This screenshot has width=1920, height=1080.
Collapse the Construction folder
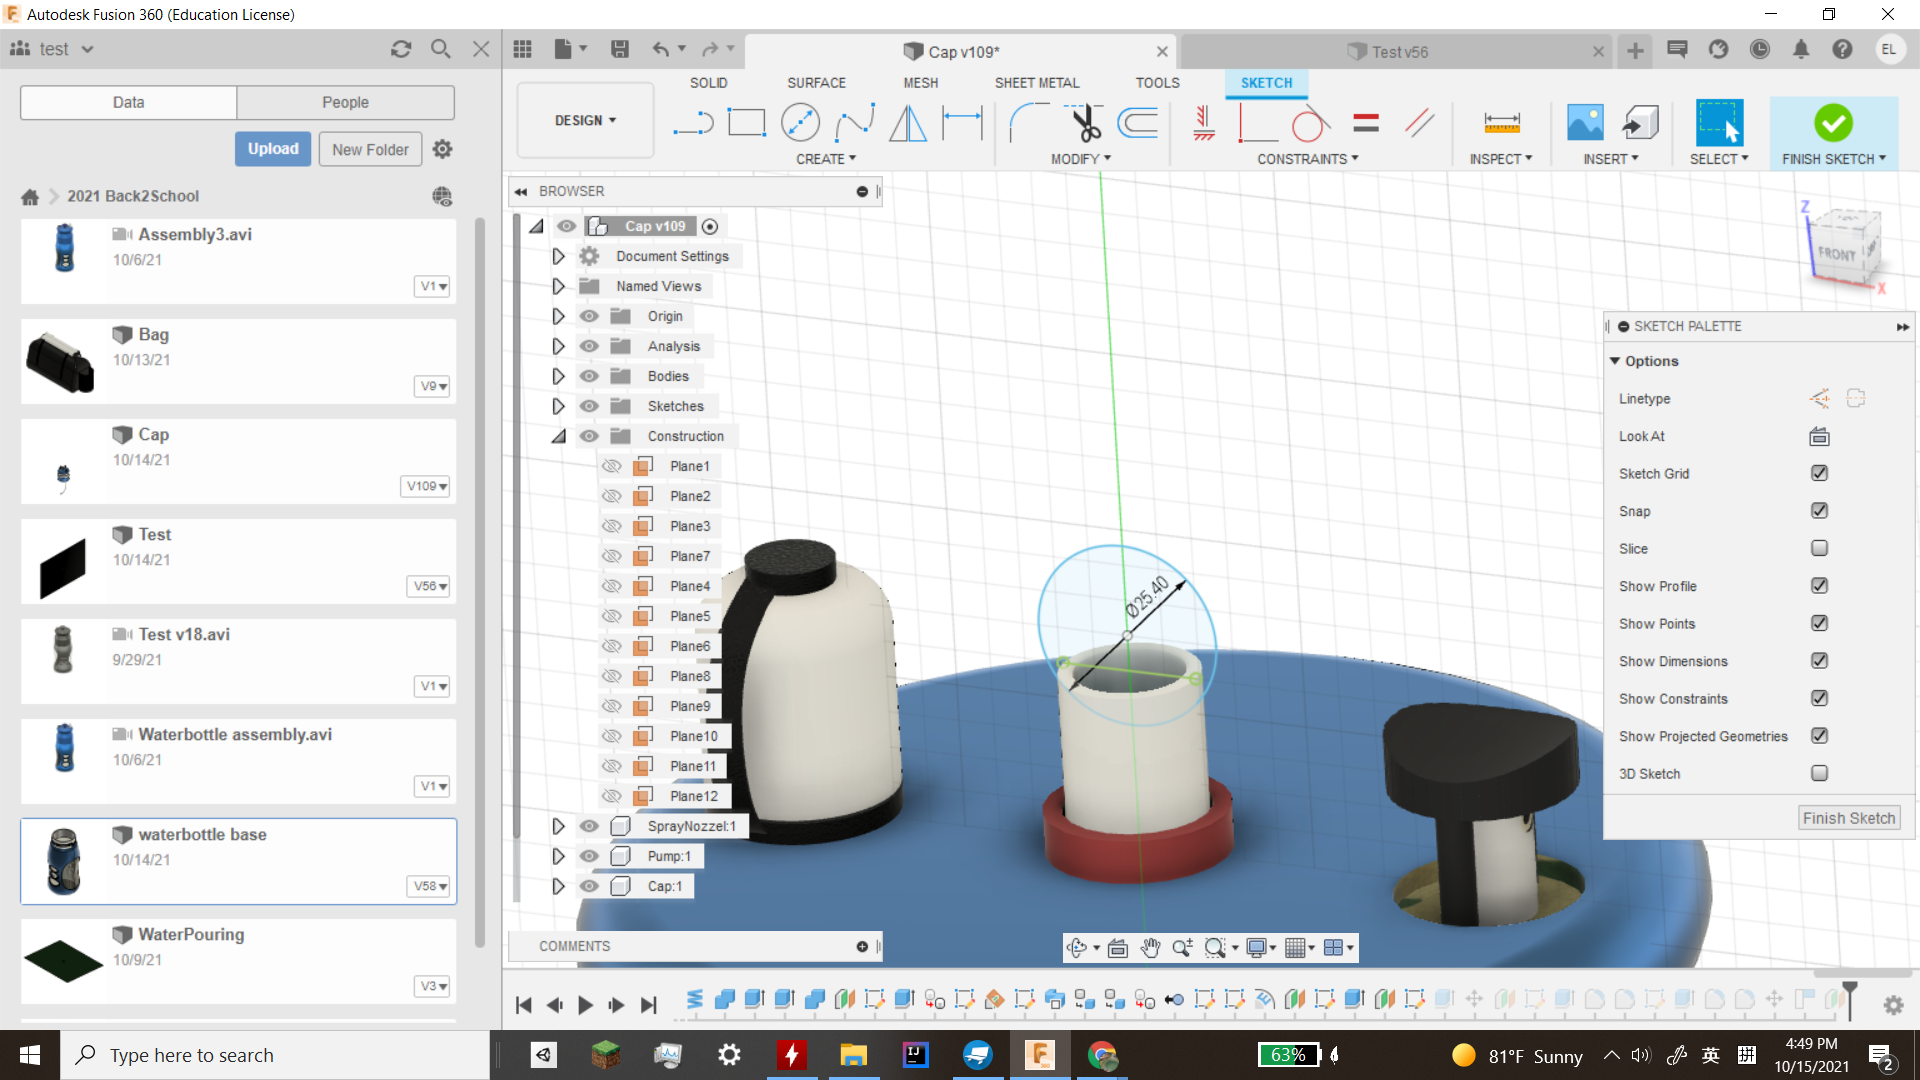point(558,436)
